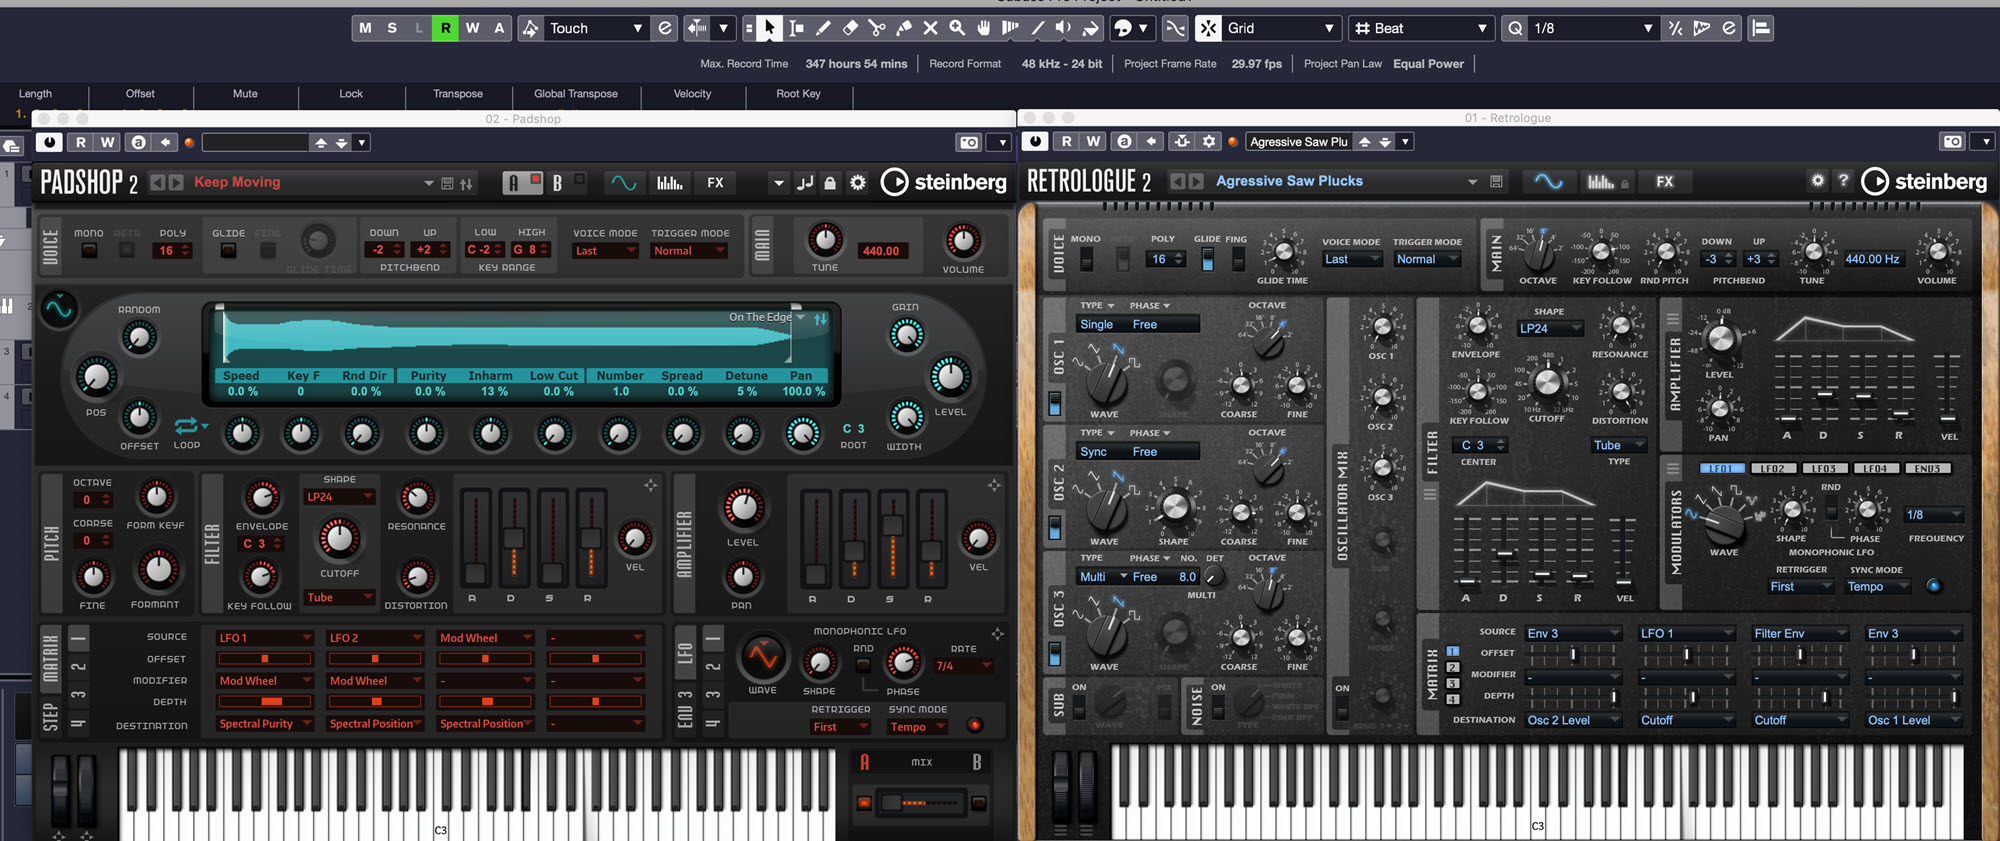This screenshot has width=2000, height=841.
Task: Toggle Retrologue plugin power button
Action: point(1036,142)
